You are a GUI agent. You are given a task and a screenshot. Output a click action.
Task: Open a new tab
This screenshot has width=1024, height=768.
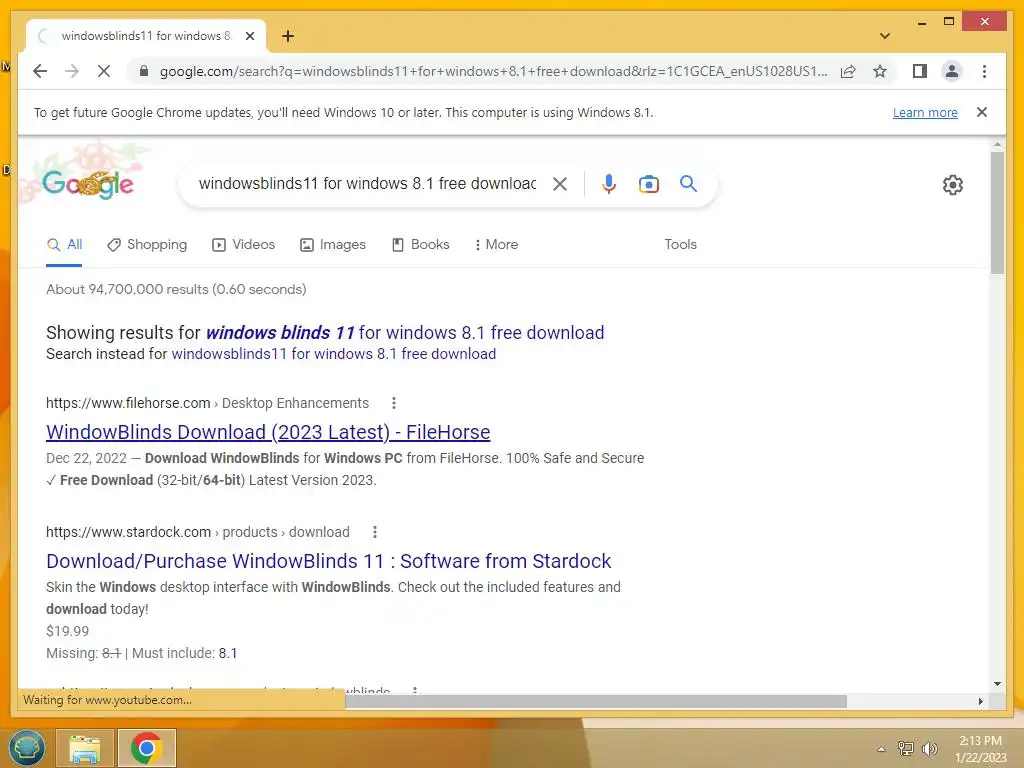(x=288, y=36)
